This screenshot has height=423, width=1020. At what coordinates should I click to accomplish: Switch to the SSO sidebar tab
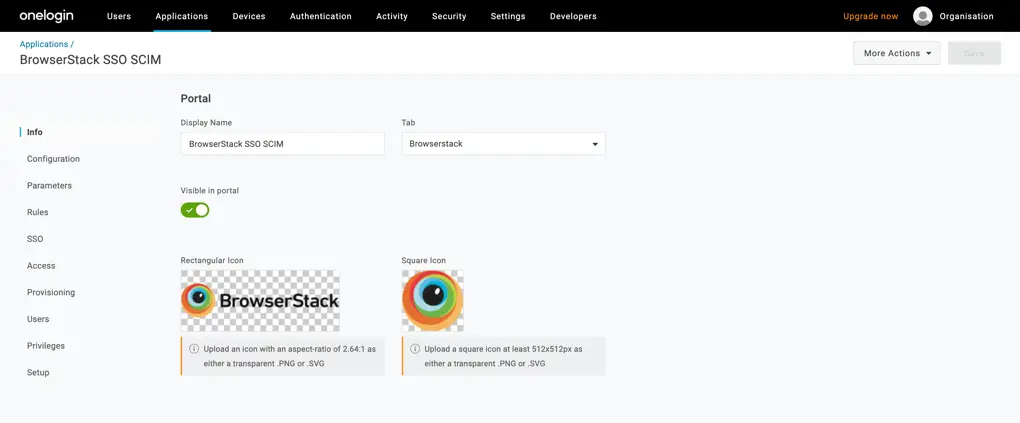(x=35, y=239)
